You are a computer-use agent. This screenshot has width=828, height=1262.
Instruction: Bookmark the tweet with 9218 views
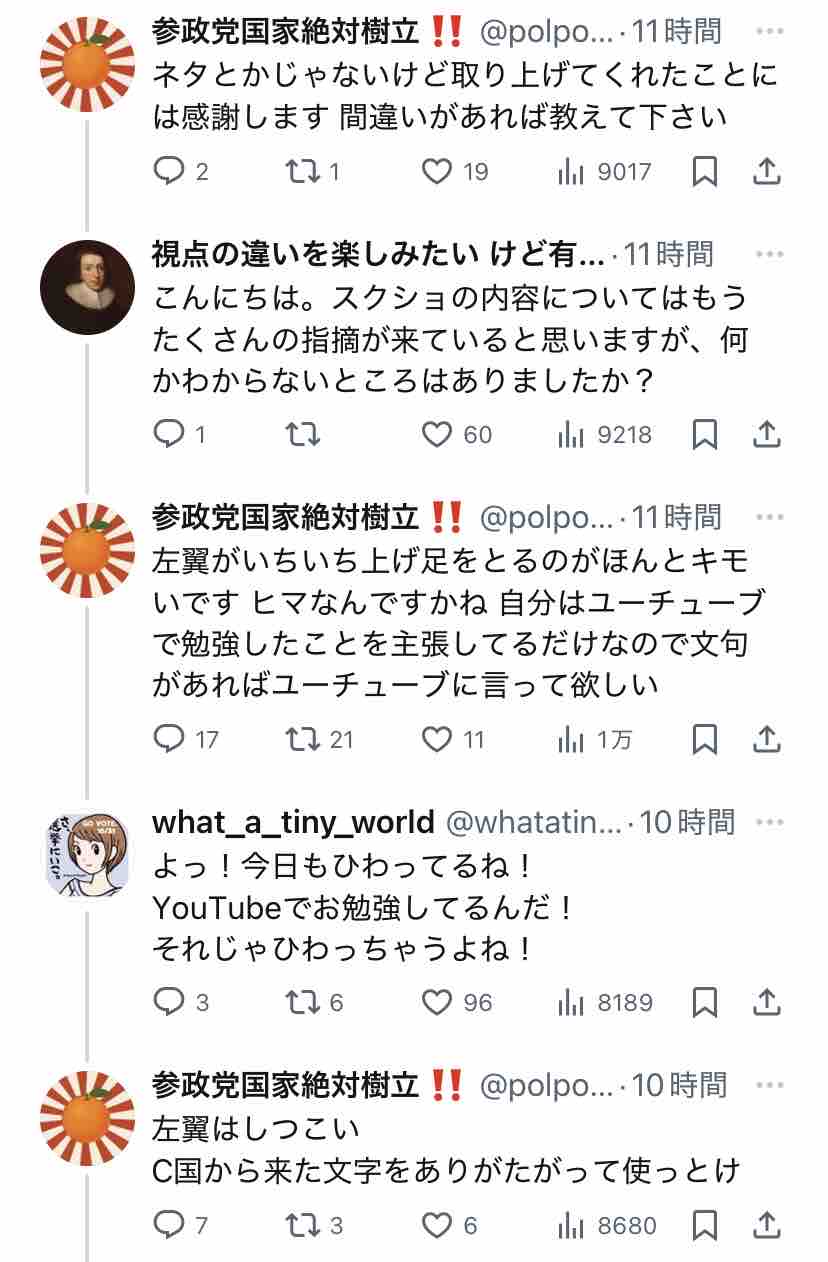[705, 435]
